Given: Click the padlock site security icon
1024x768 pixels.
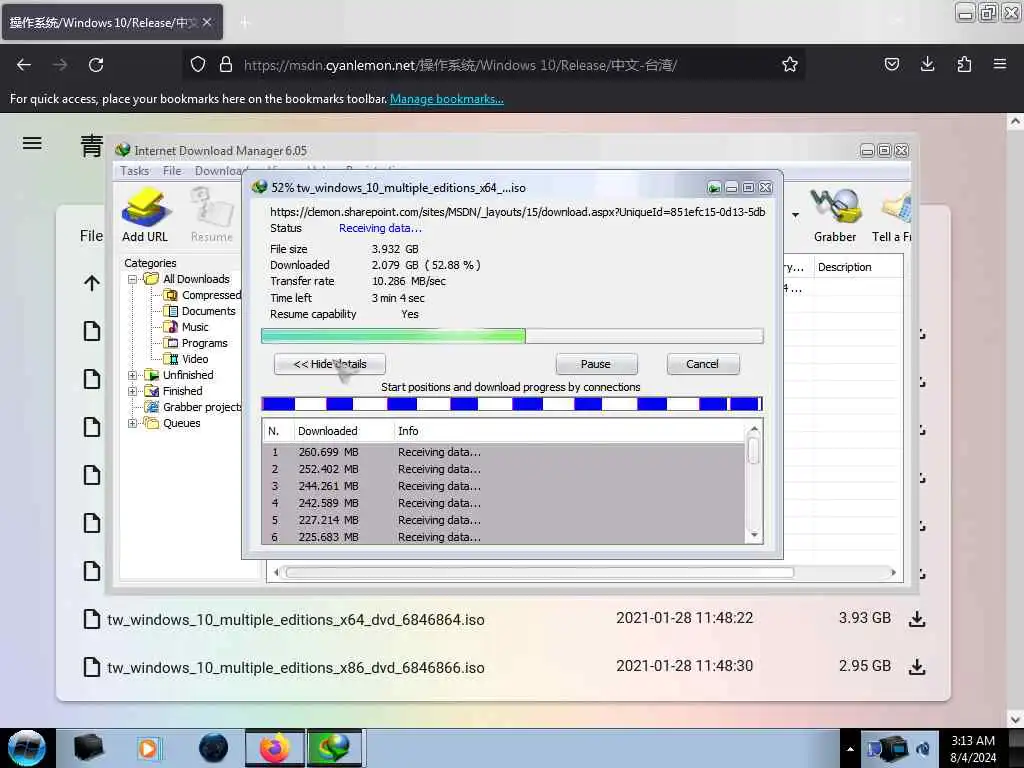Looking at the screenshot, I should [226, 65].
